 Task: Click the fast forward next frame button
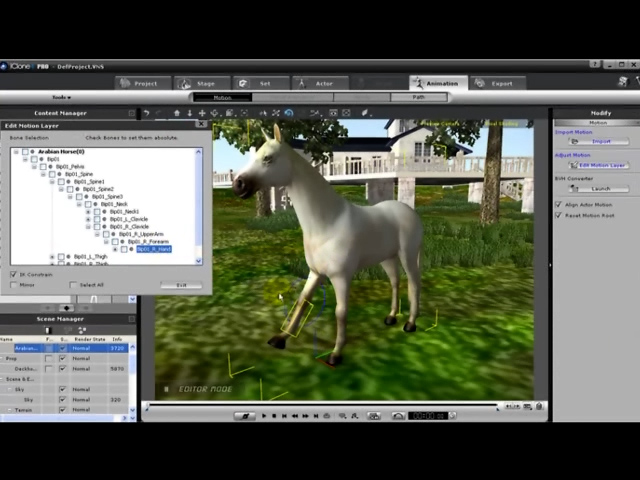point(305,416)
